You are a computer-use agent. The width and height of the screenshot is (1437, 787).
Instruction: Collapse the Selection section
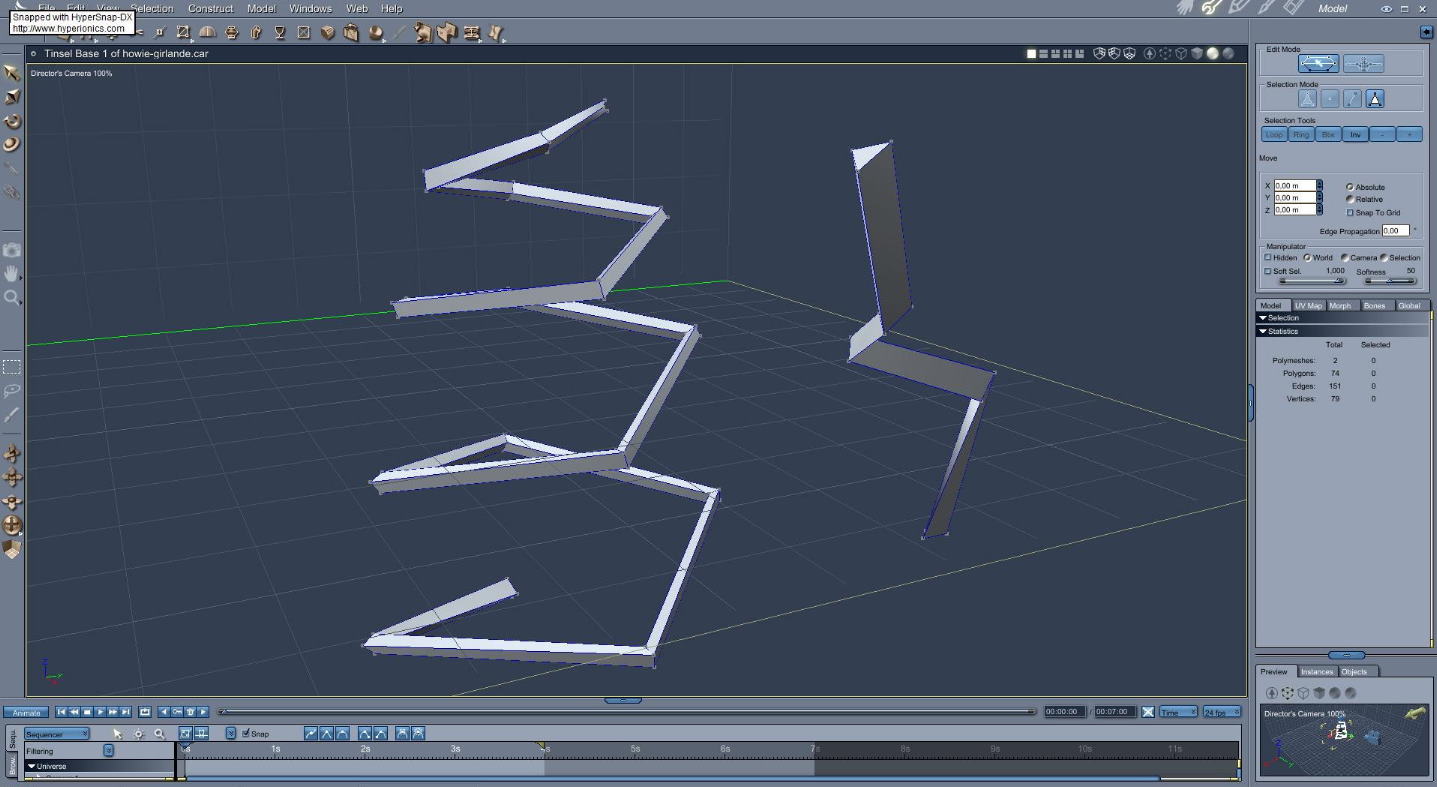[1263, 318]
